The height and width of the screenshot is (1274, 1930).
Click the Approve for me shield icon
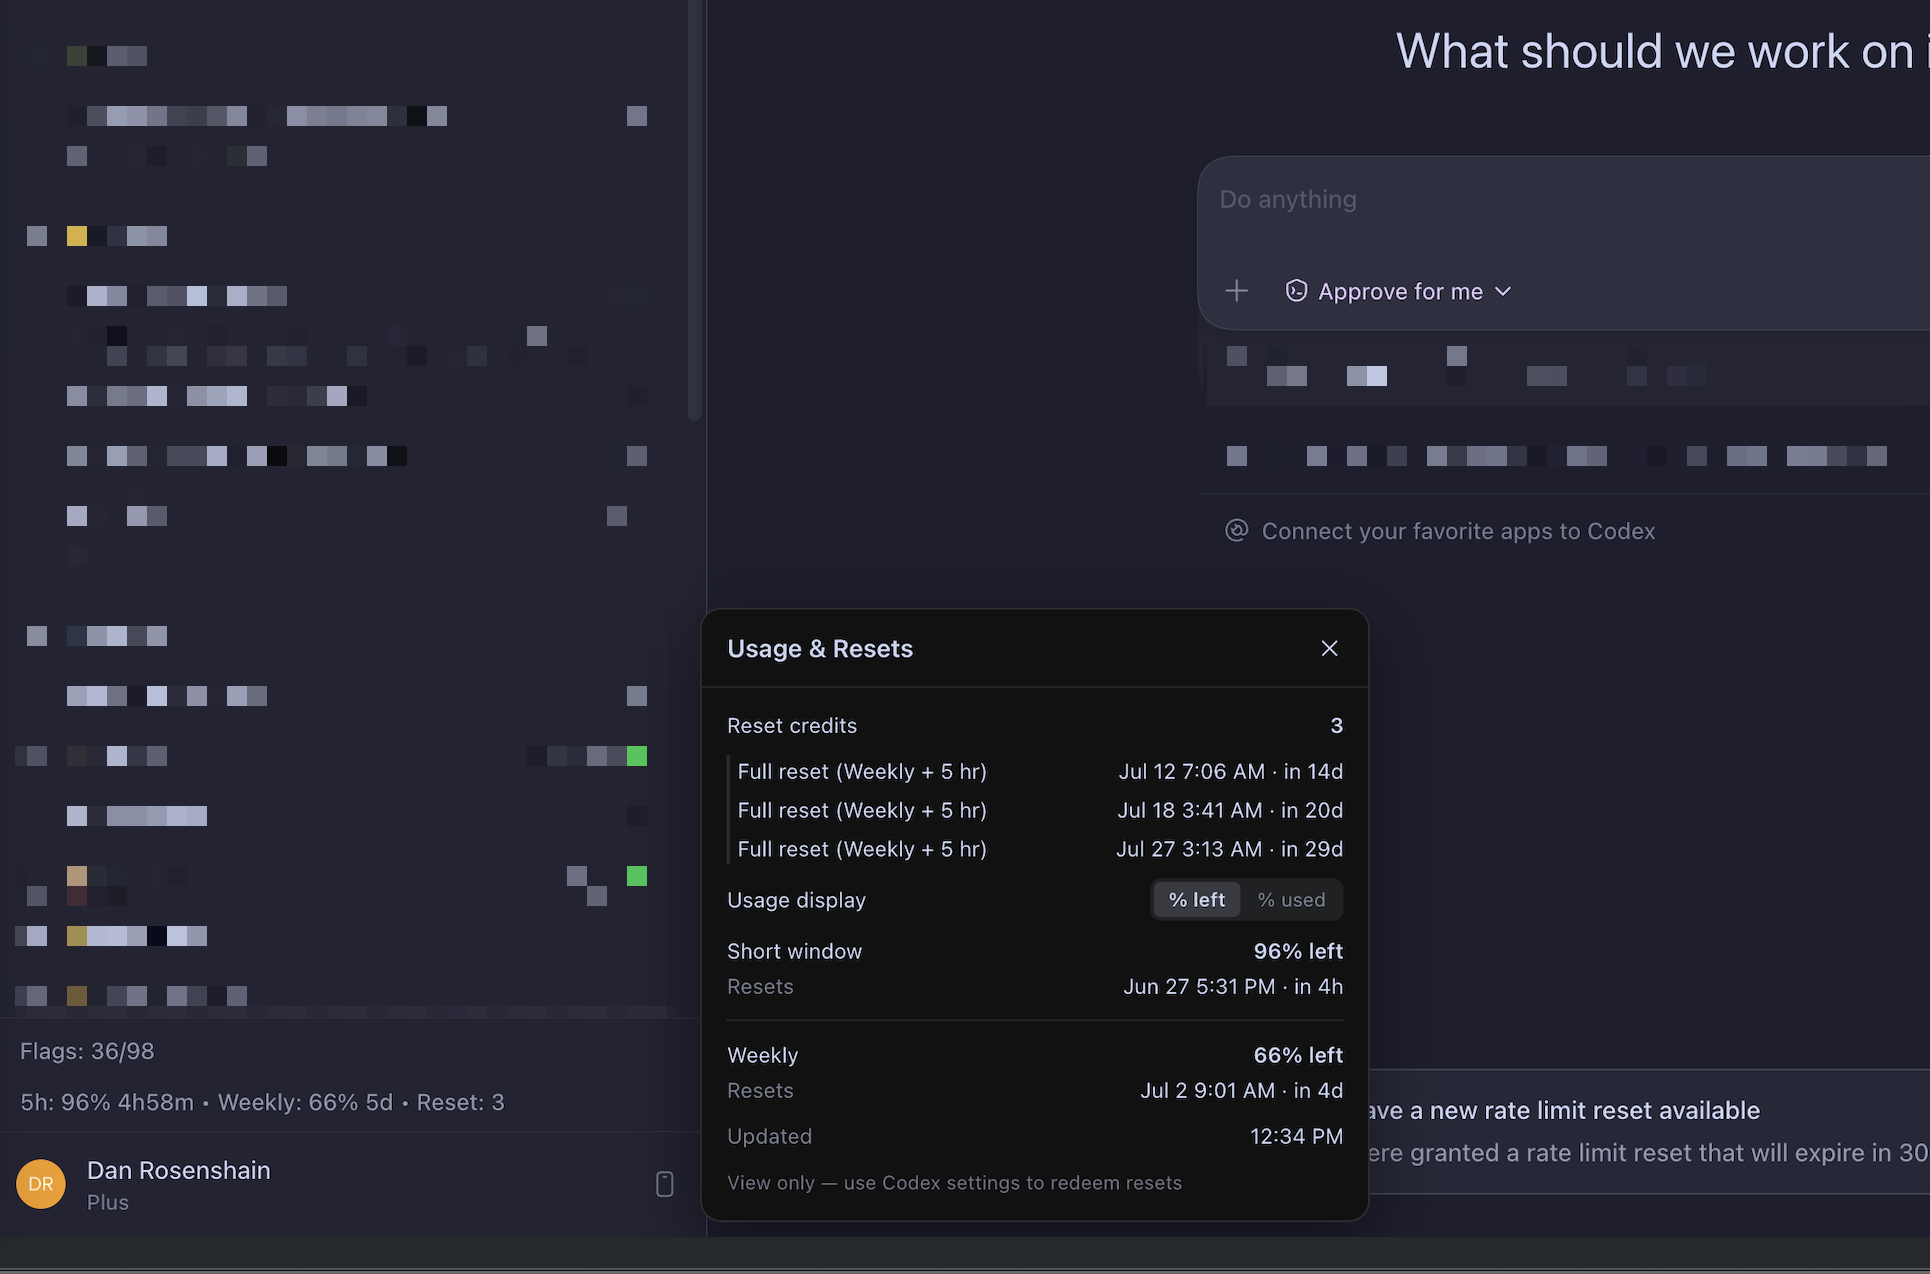(1296, 291)
